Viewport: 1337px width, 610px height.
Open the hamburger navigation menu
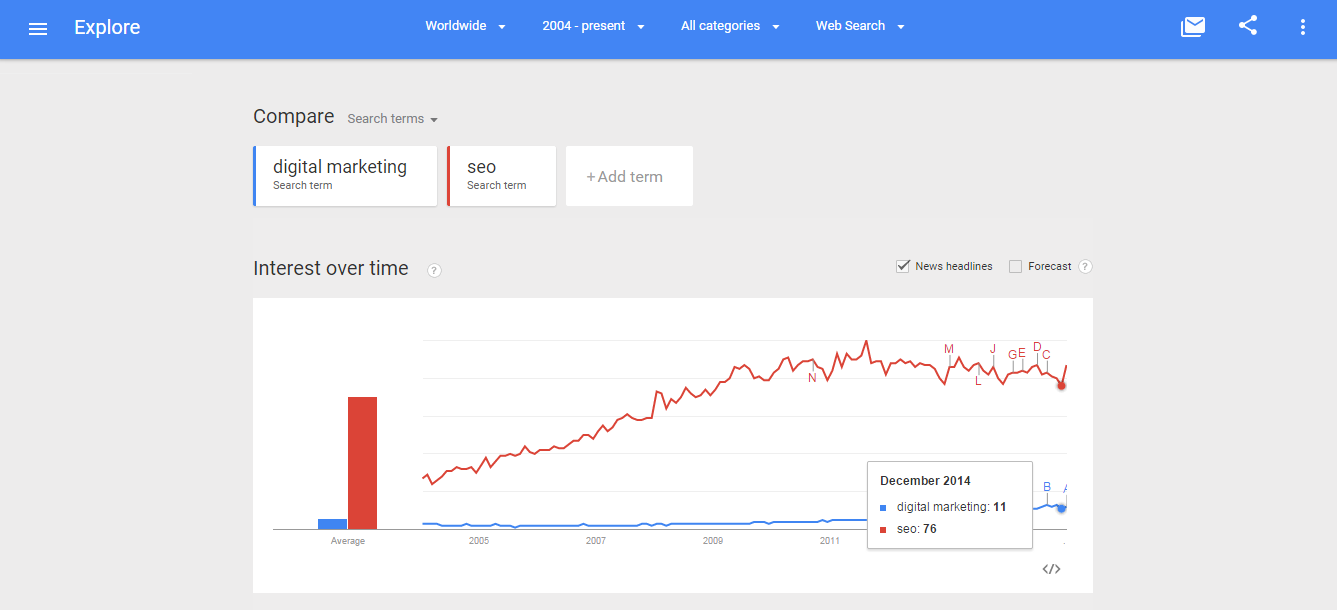point(38,28)
